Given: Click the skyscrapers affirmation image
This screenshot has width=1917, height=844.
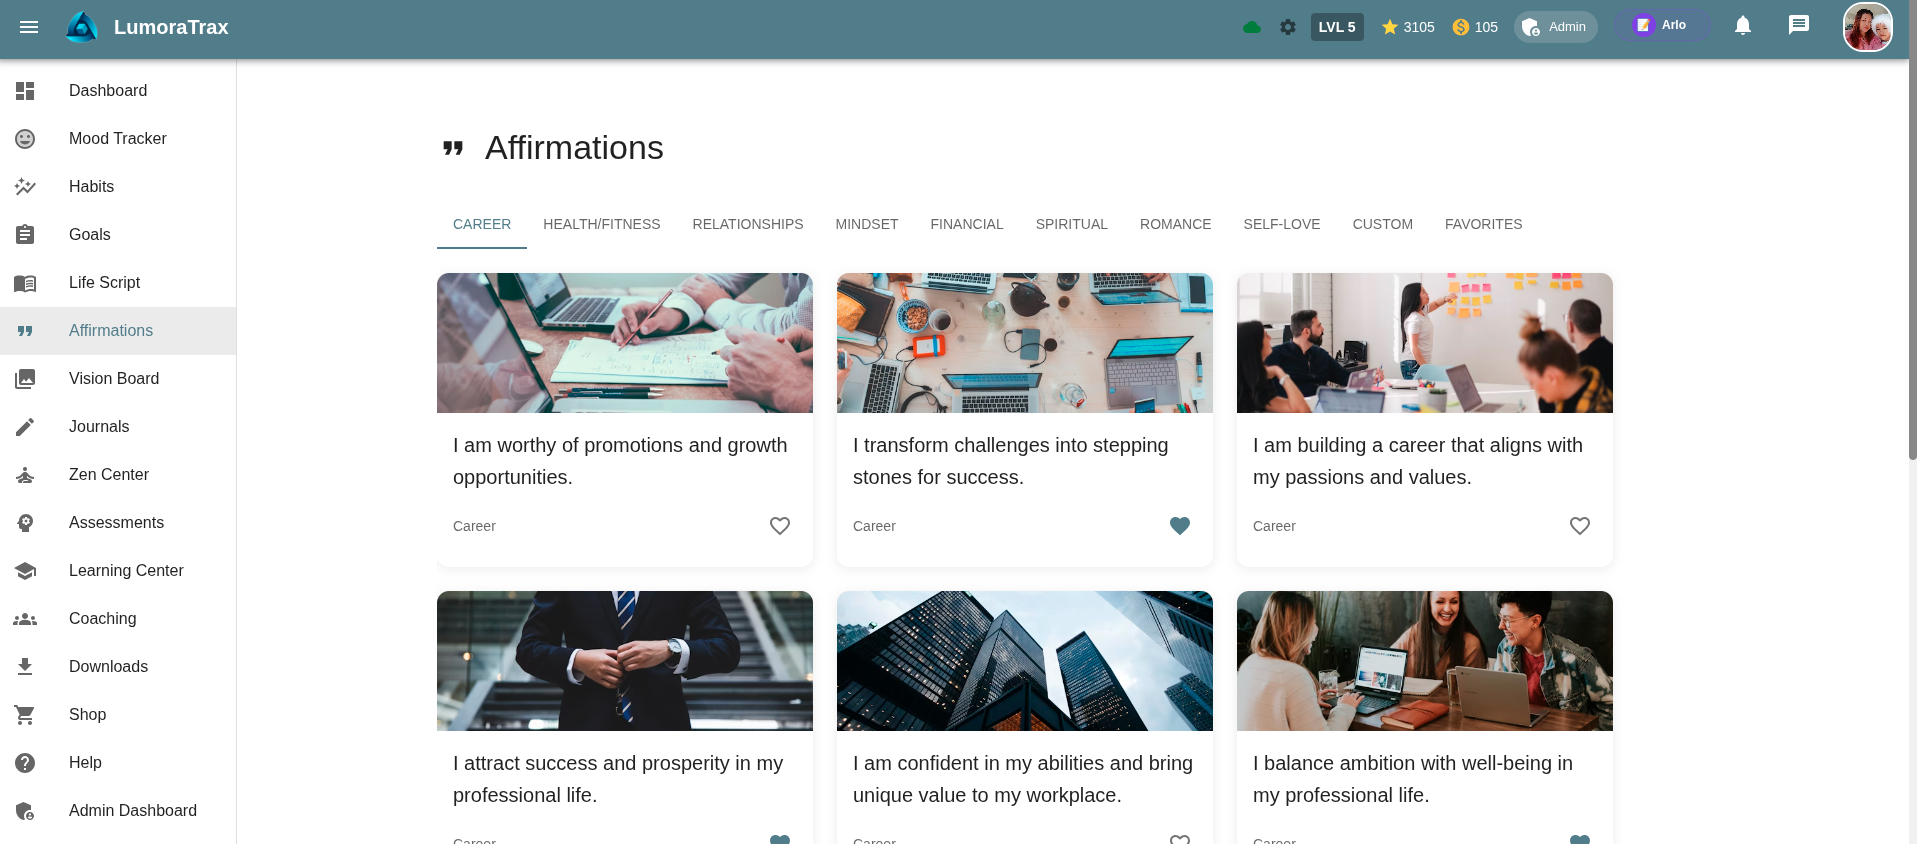Looking at the screenshot, I should point(1024,661).
